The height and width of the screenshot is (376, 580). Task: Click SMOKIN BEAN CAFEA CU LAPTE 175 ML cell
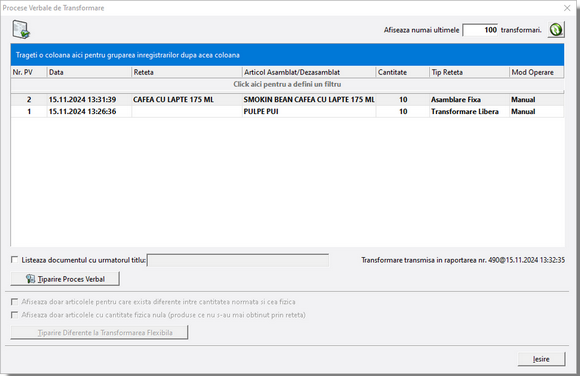[309, 100]
